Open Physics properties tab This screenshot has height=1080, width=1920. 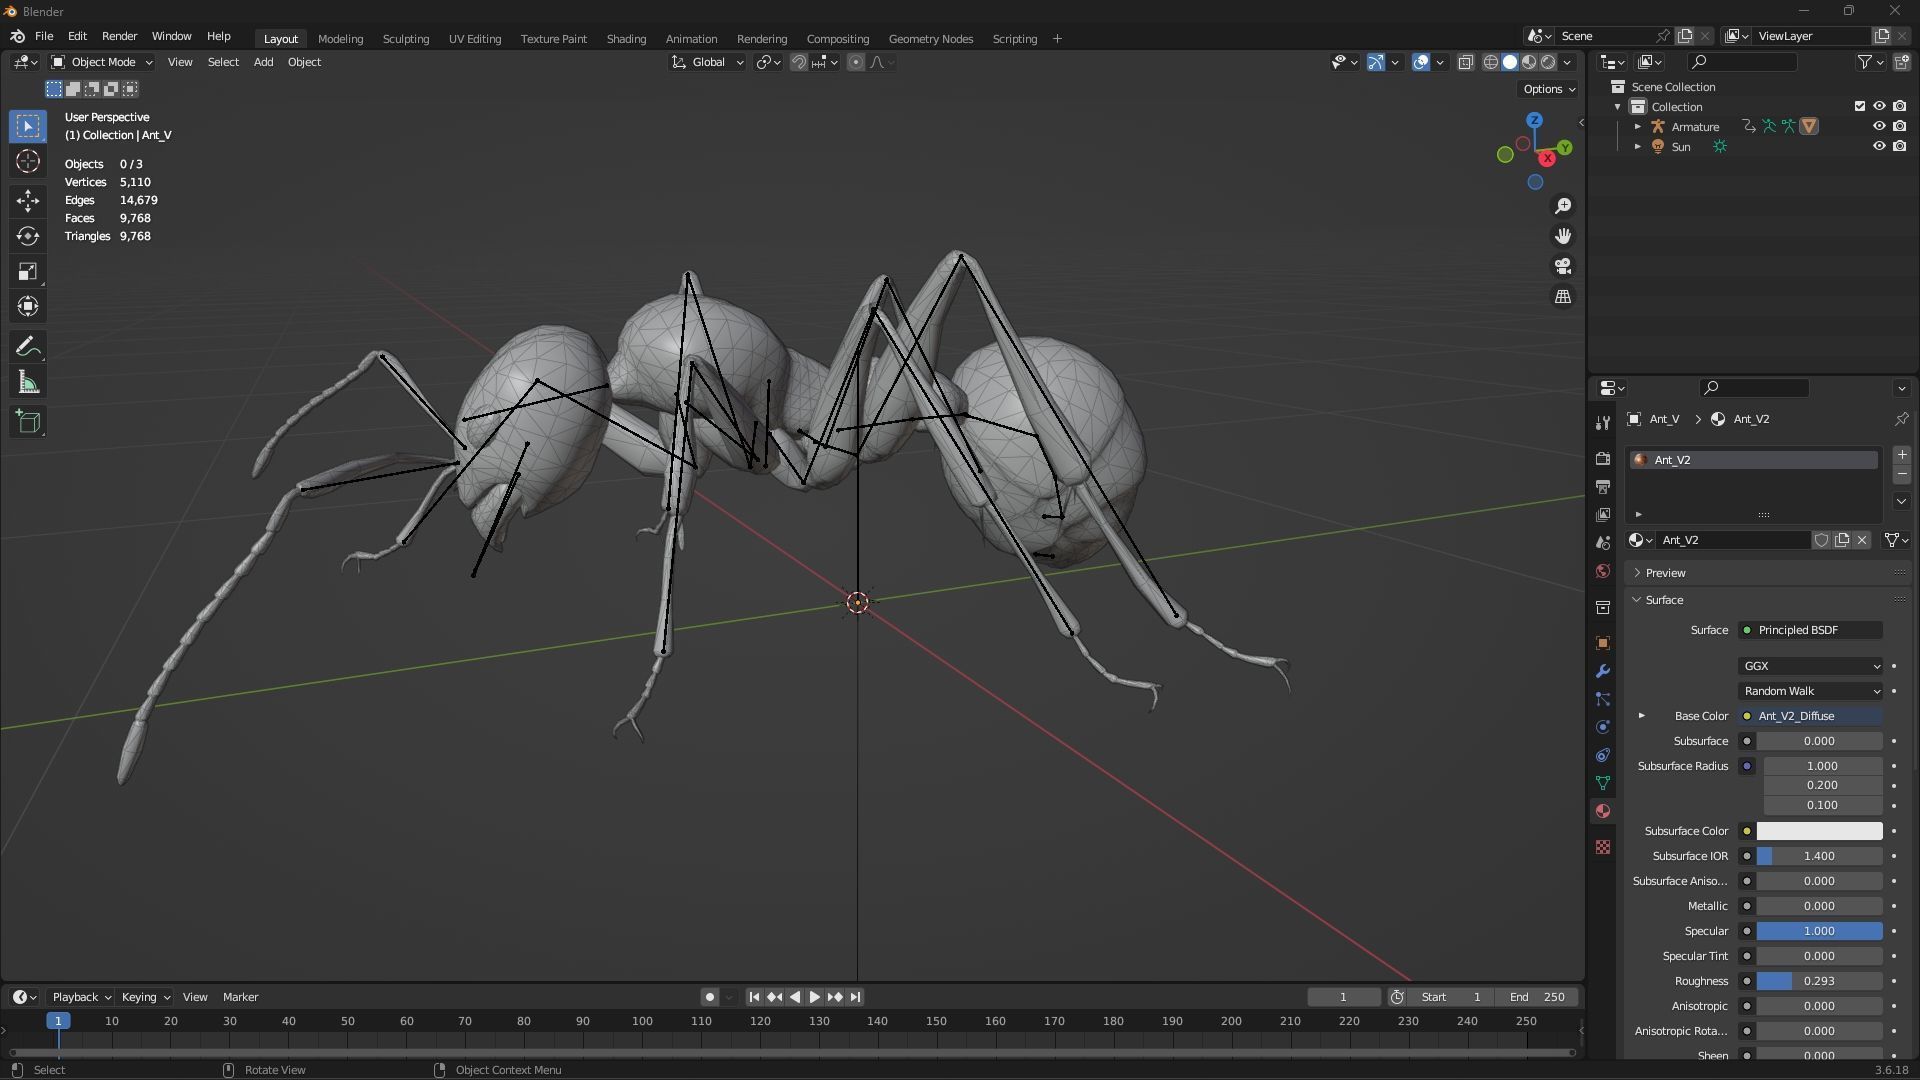tap(1603, 727)
